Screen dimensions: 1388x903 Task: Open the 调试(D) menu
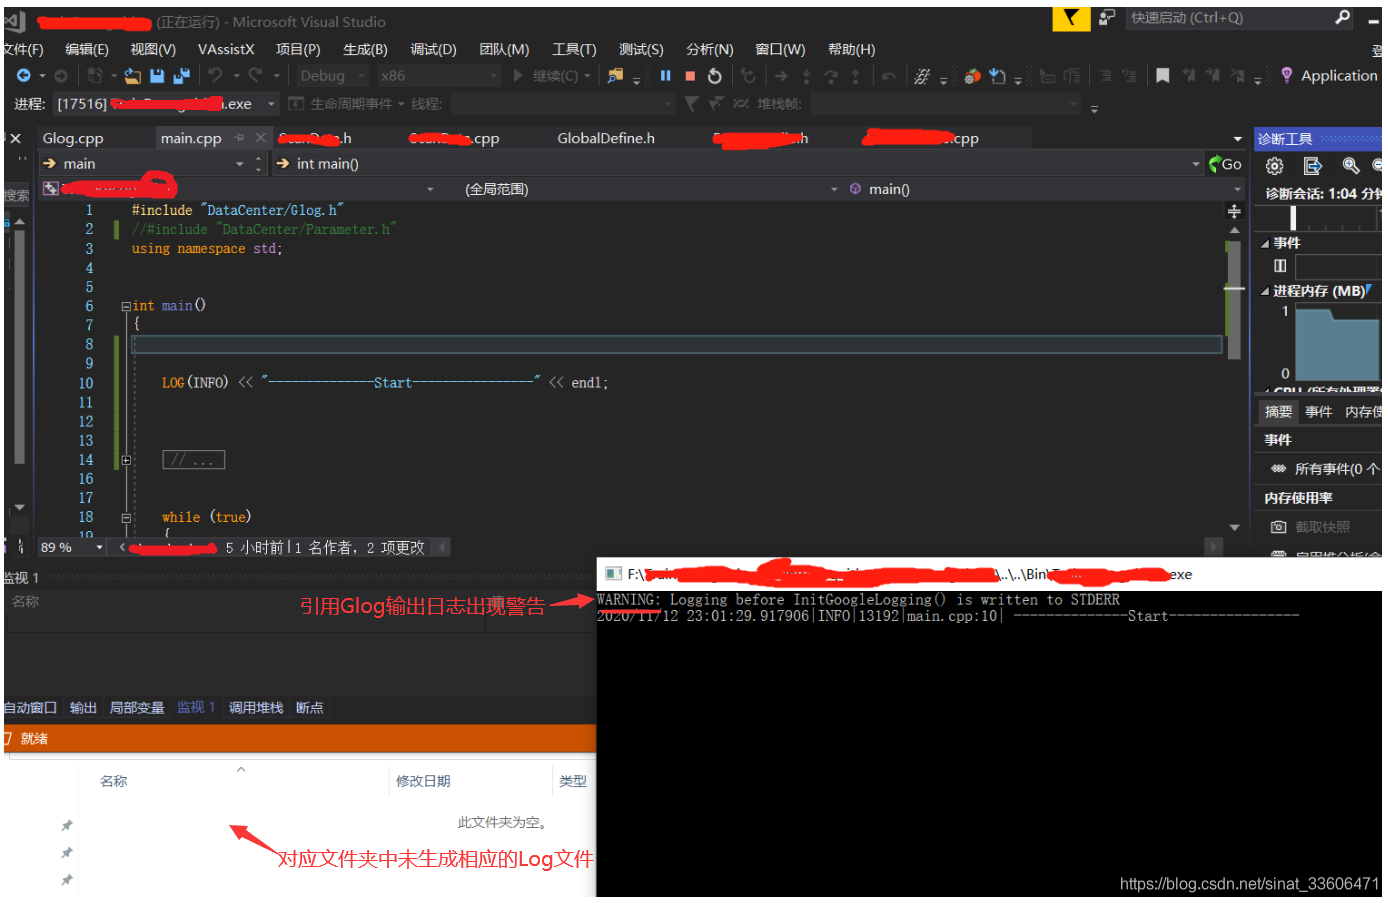[x=433, y=48]
